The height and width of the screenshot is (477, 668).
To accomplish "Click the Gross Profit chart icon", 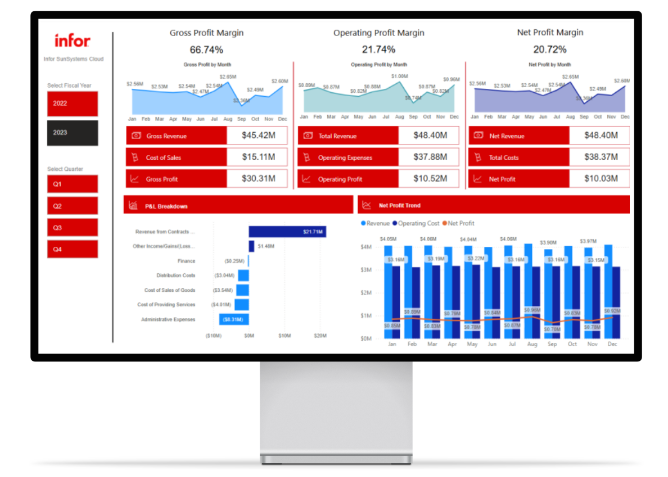I will tap(133, 179).
